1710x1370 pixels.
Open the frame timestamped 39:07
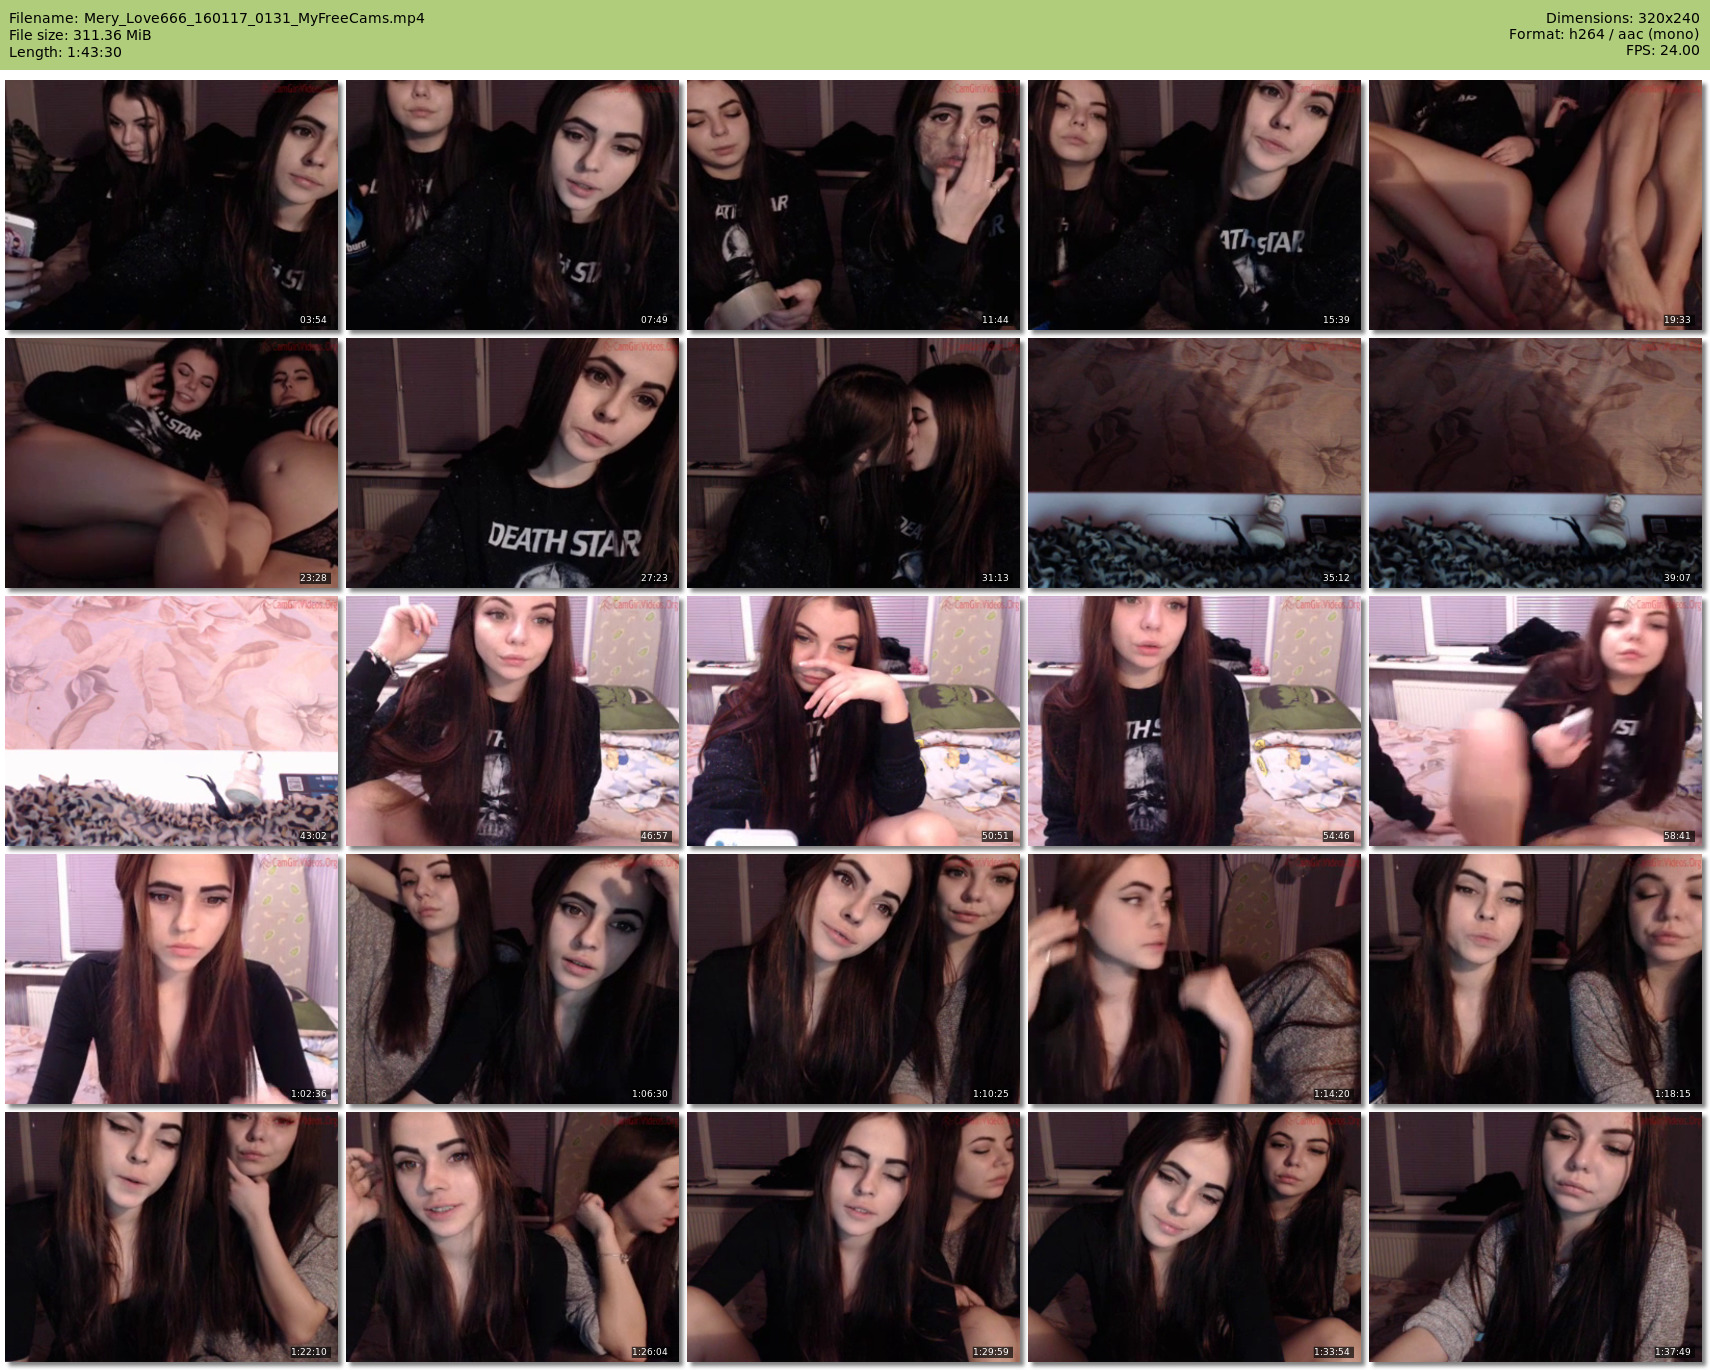[x=1536, y=463]
